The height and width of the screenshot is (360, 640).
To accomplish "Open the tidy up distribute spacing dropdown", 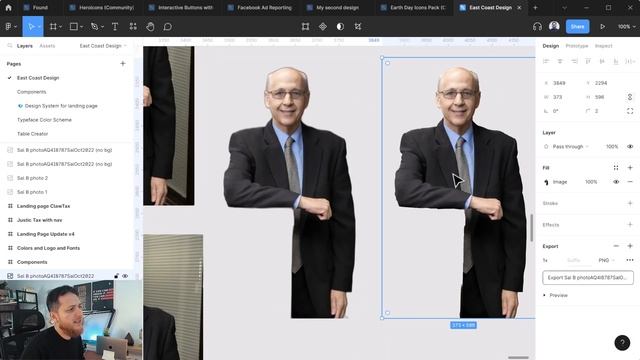I will (x=630, y=61).
